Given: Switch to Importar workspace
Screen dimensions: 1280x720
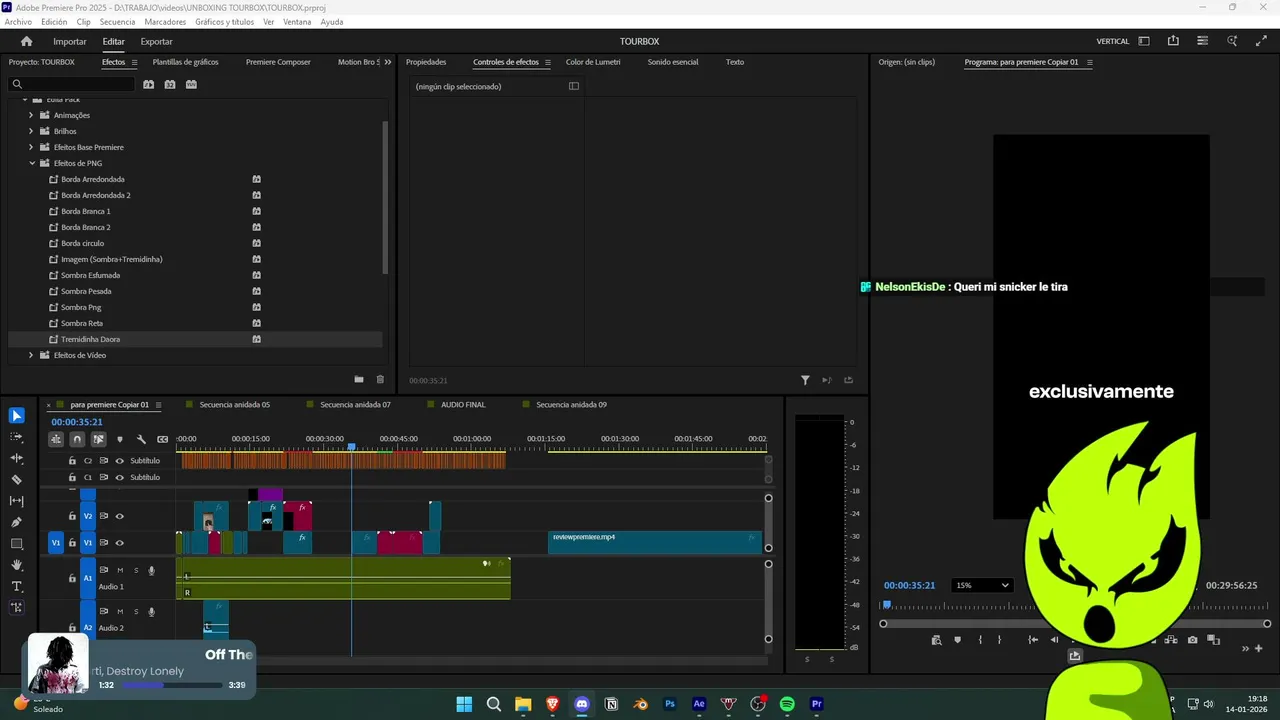Looking at the screenshot, I should pyautogui.click(x=70, y=41).
